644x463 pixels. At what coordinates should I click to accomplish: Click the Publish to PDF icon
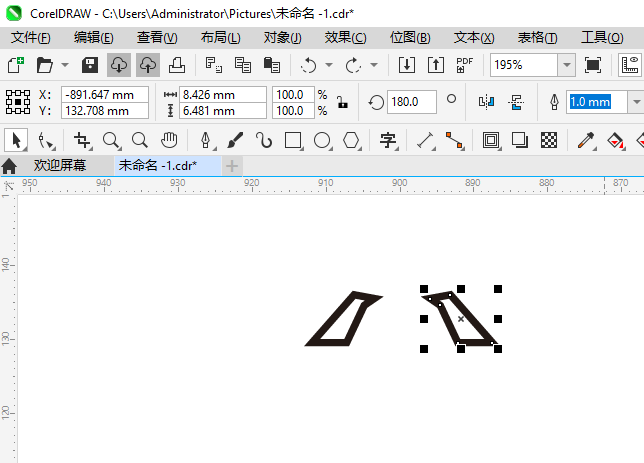[465, 65]
